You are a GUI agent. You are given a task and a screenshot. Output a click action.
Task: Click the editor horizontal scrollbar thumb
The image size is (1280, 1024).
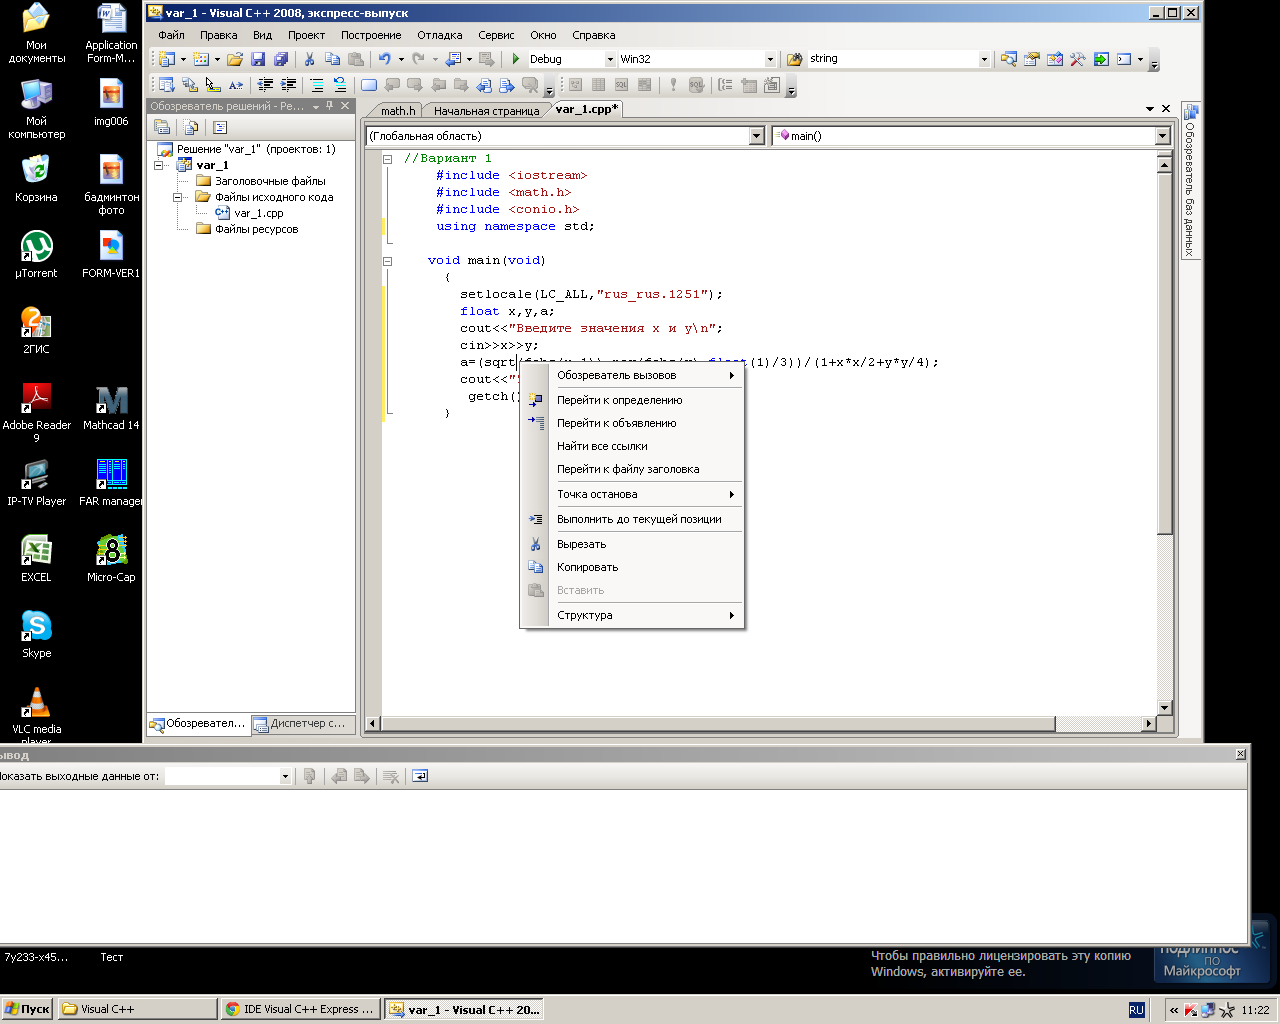pos(718,723)
